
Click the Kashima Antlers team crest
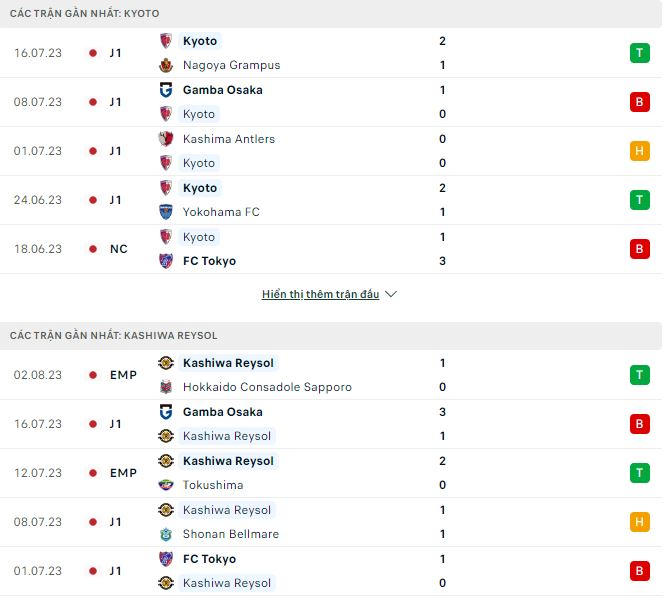(x=166, y=139)
